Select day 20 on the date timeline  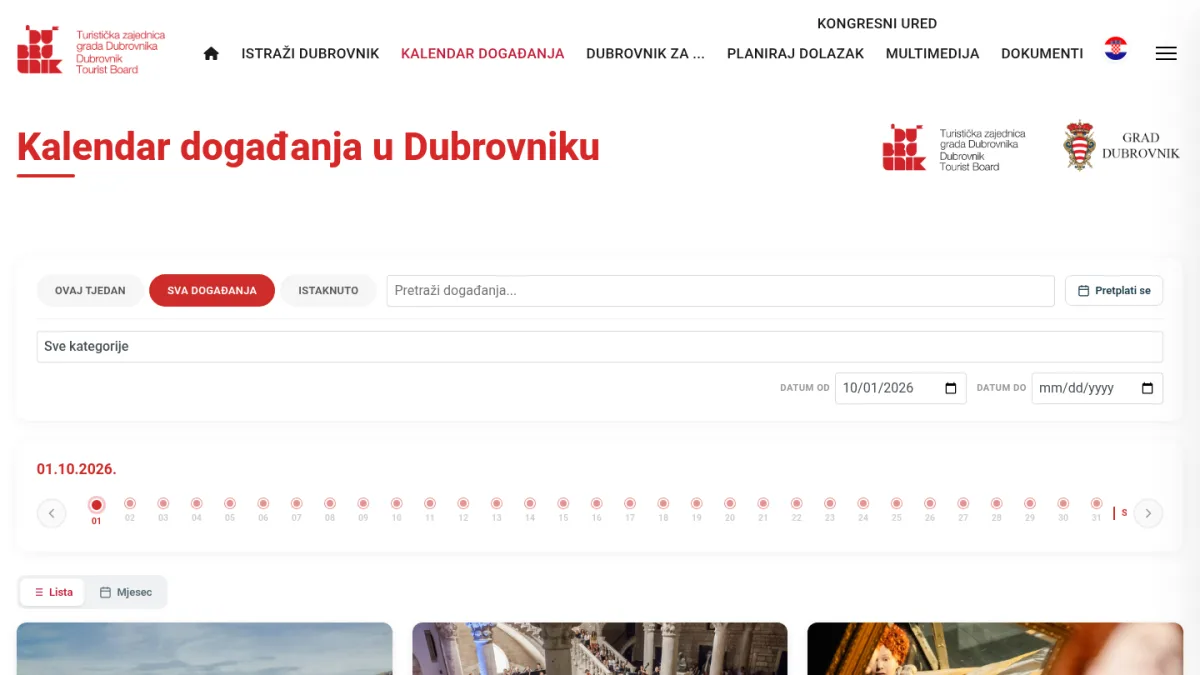pyautogui.click(x=730, y=510)
